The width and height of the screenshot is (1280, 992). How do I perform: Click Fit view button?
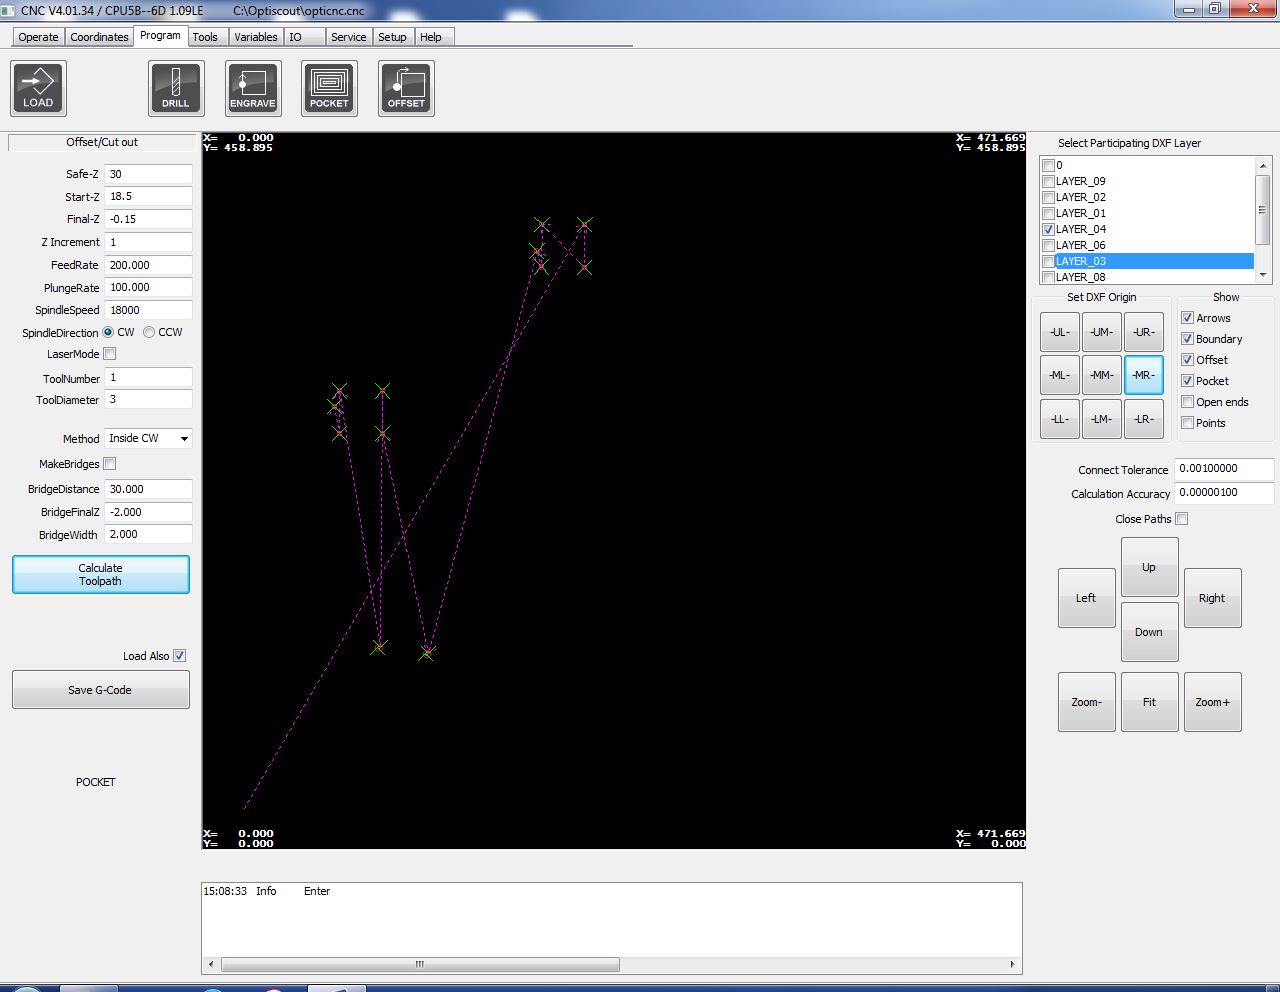click(x=1150, y=702)
